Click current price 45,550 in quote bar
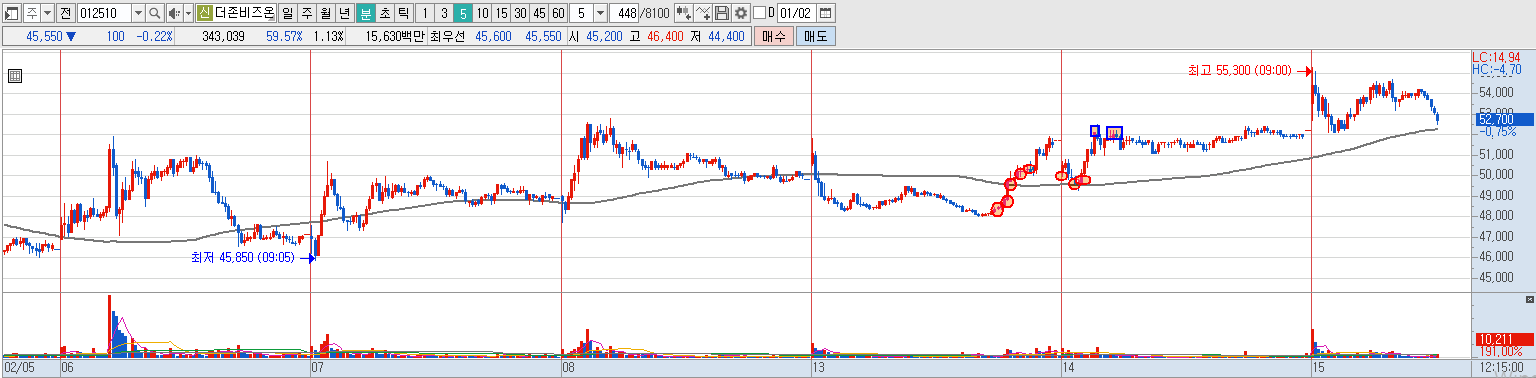The width and height of the screenshot is (1536, 378). coord(44,36)
